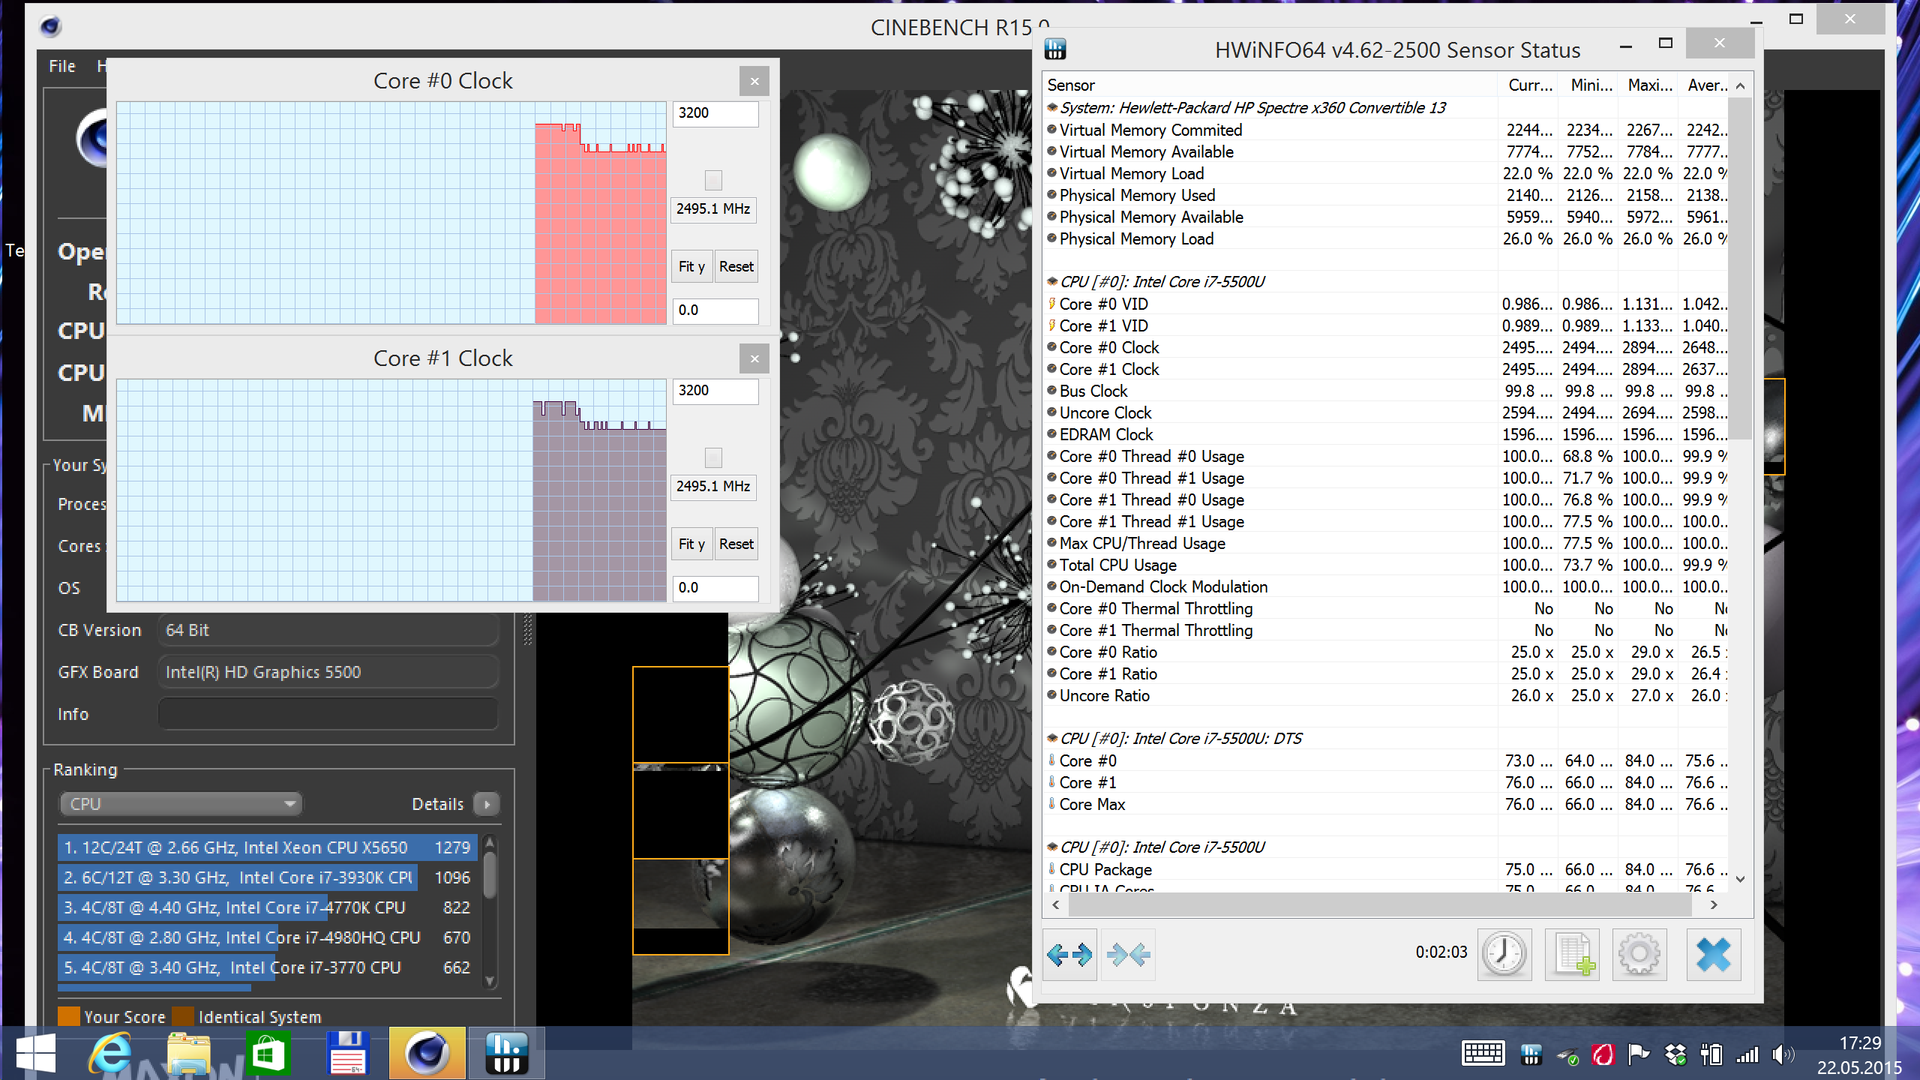This screenshot has height=1080, width=1920.
Task: Open Cinebench from the taskbar
Action: [x=427, y=1053]
